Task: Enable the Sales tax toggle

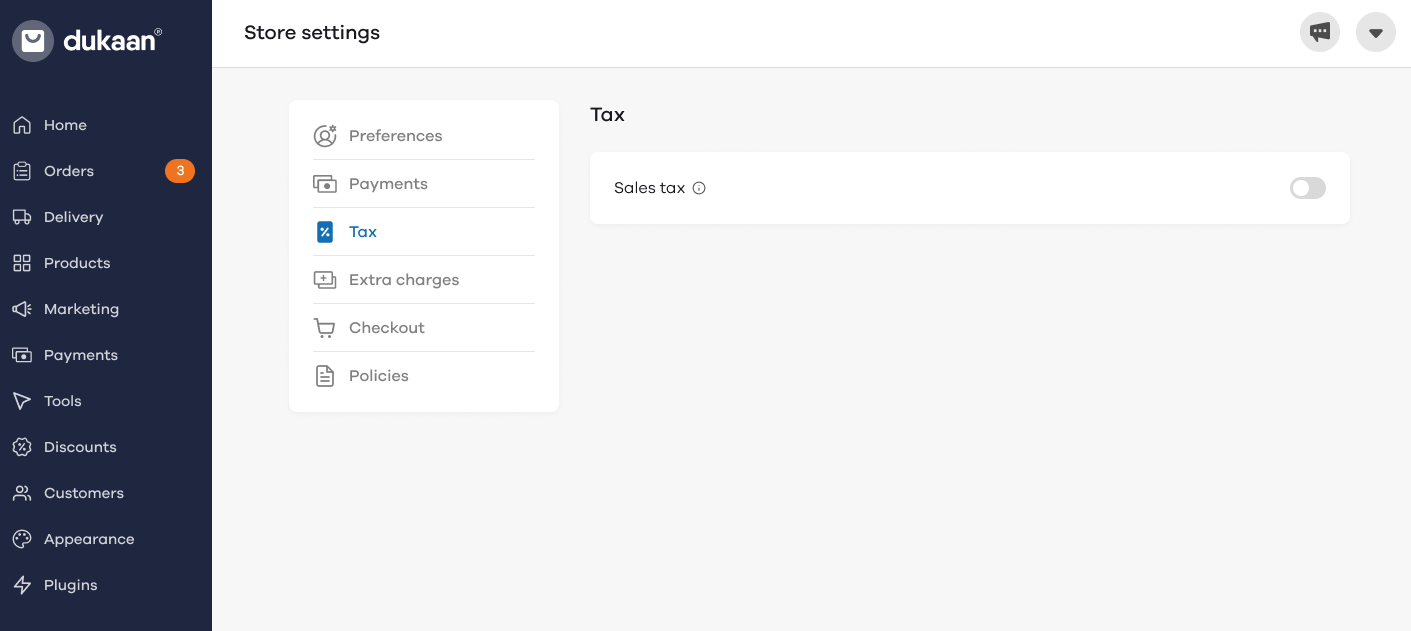Action: point(1308,188)
